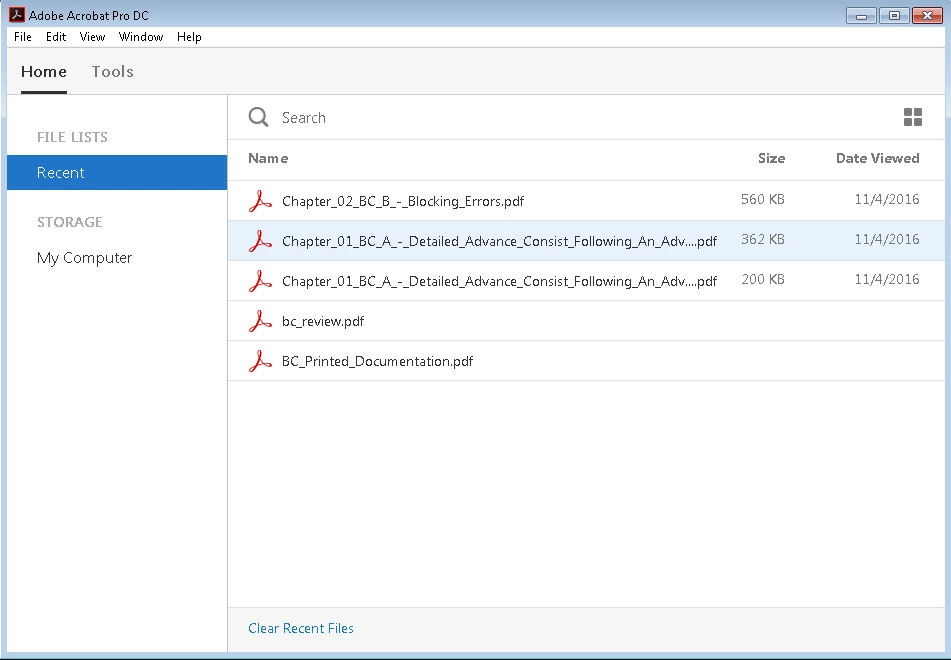951x660 pixels.
Task: Select the Home tab
Action: click(44, 72)
